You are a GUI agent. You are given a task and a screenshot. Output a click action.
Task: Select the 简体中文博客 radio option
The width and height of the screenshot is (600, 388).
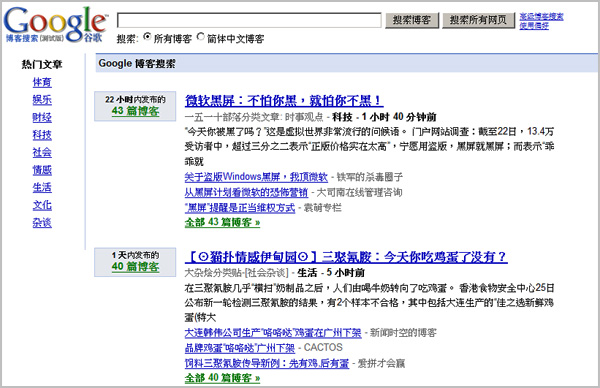[201, 37]
